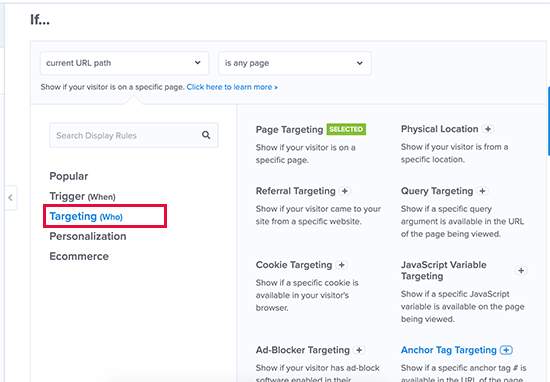Open 'Click here to learn more' link
The image size is (550, 382).
pyautogui.click(x=232, y=87)
